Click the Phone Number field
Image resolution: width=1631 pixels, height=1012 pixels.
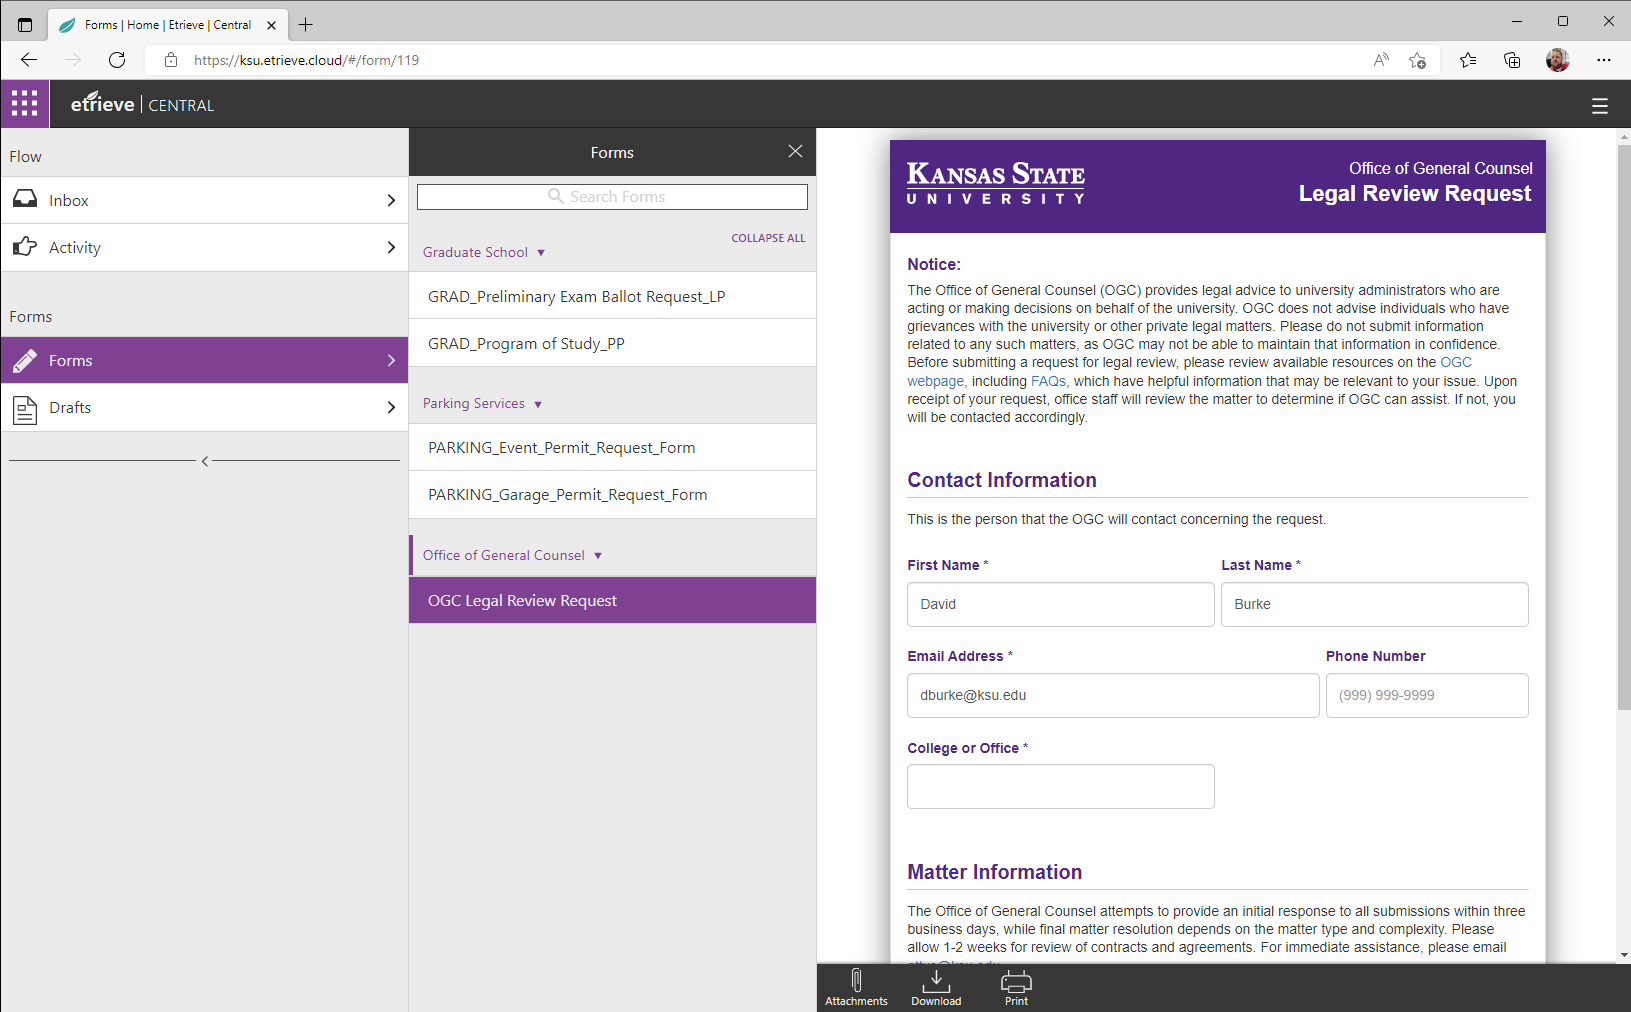(x=1427, y=695)
